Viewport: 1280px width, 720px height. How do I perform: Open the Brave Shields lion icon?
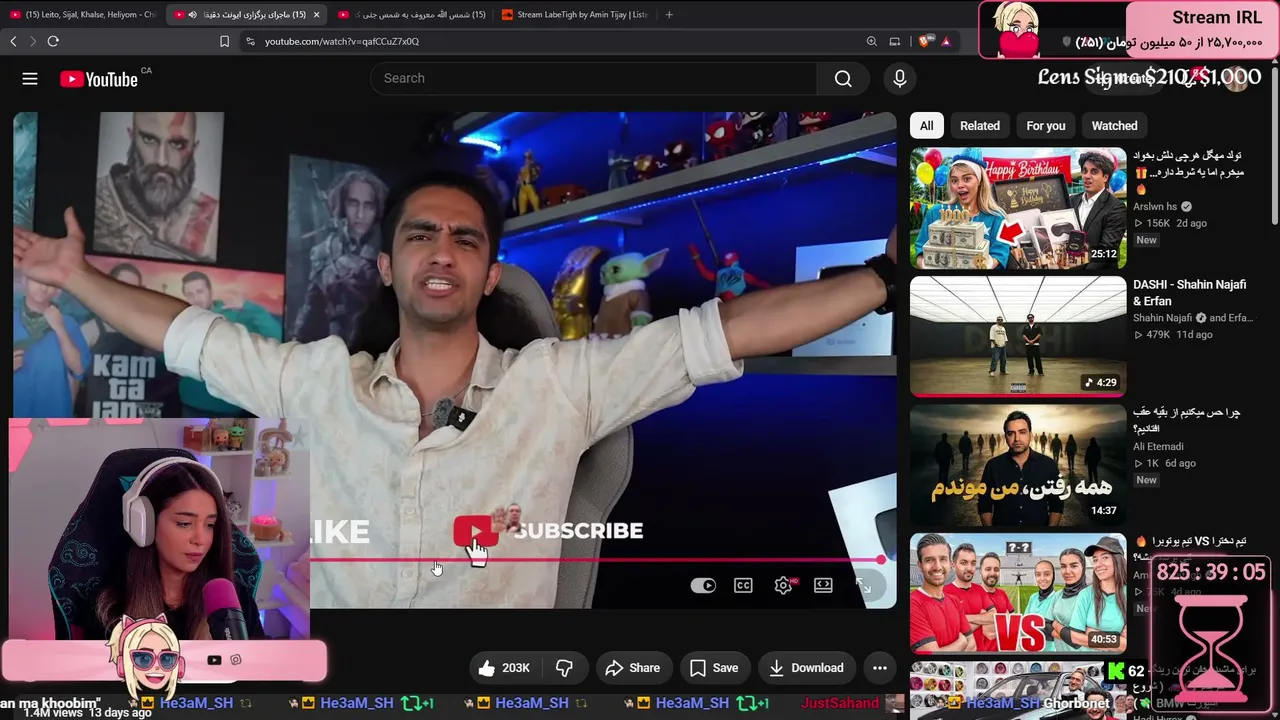tap(924, 41)
